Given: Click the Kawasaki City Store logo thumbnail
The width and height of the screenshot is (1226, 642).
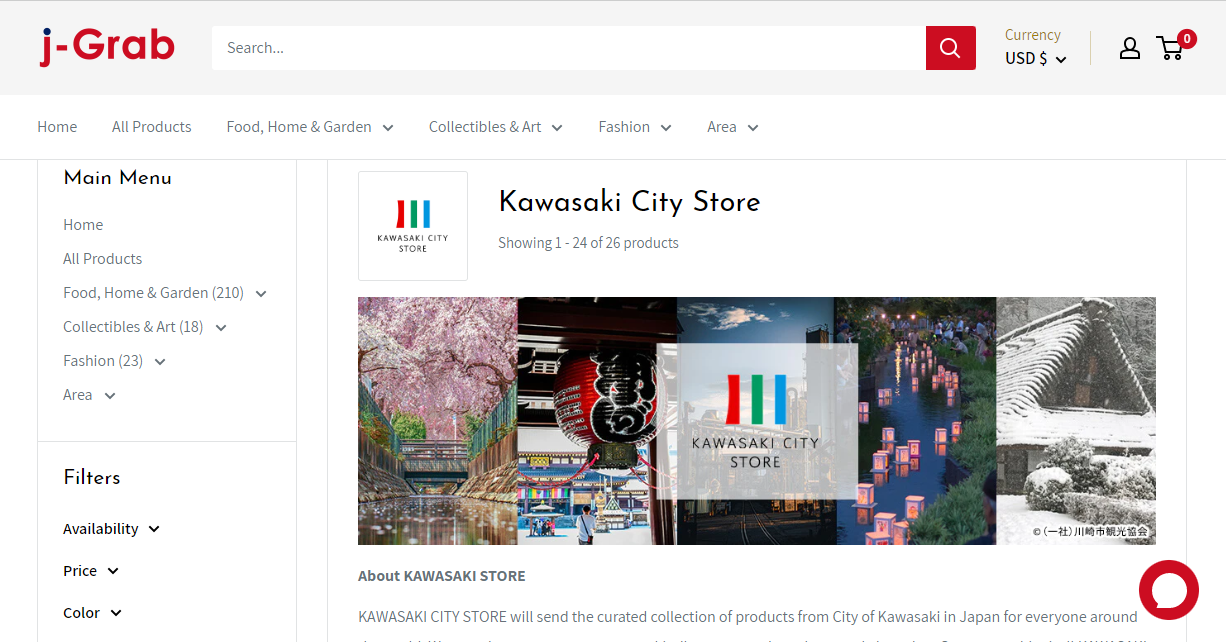Looking at the screenshot, I should (412, 225).
